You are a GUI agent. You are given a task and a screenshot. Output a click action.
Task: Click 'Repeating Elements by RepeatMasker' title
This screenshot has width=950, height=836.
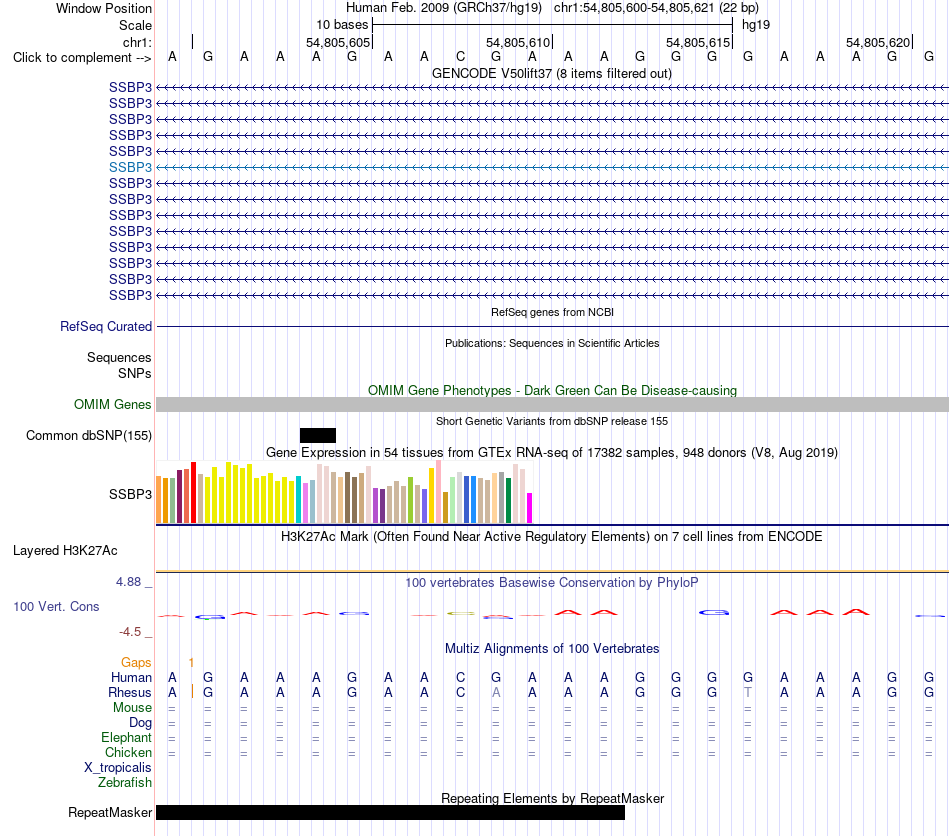(x=552, y=798)
